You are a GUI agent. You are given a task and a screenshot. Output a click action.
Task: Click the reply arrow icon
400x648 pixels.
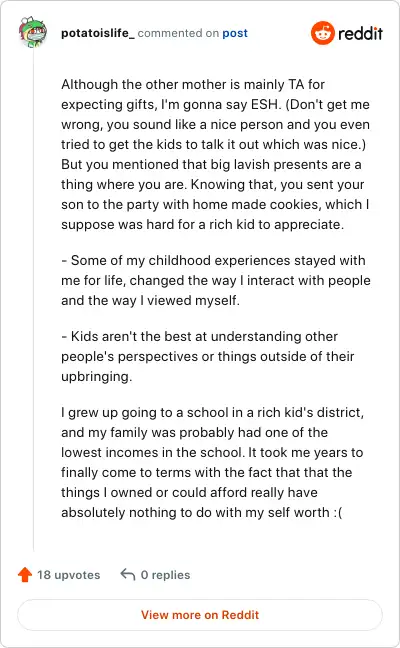pos(128,574)
